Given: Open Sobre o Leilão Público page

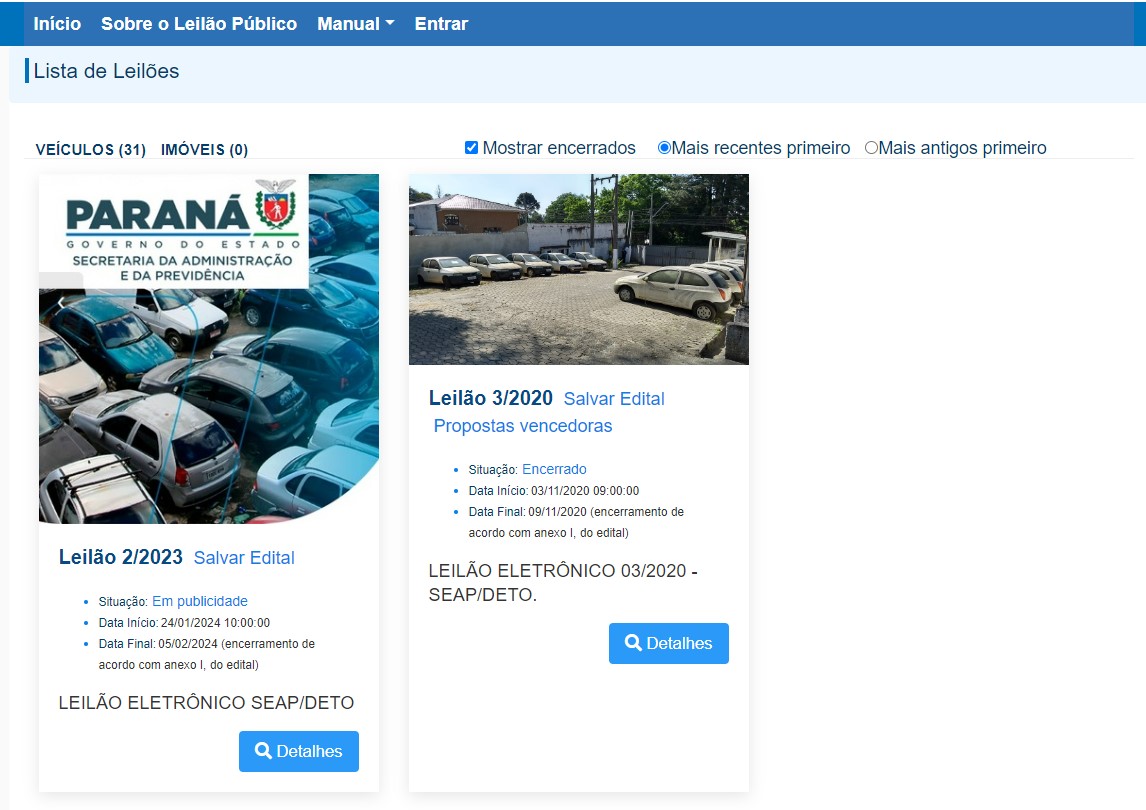Looking at the screenshot, I should (x=199, y=23).
